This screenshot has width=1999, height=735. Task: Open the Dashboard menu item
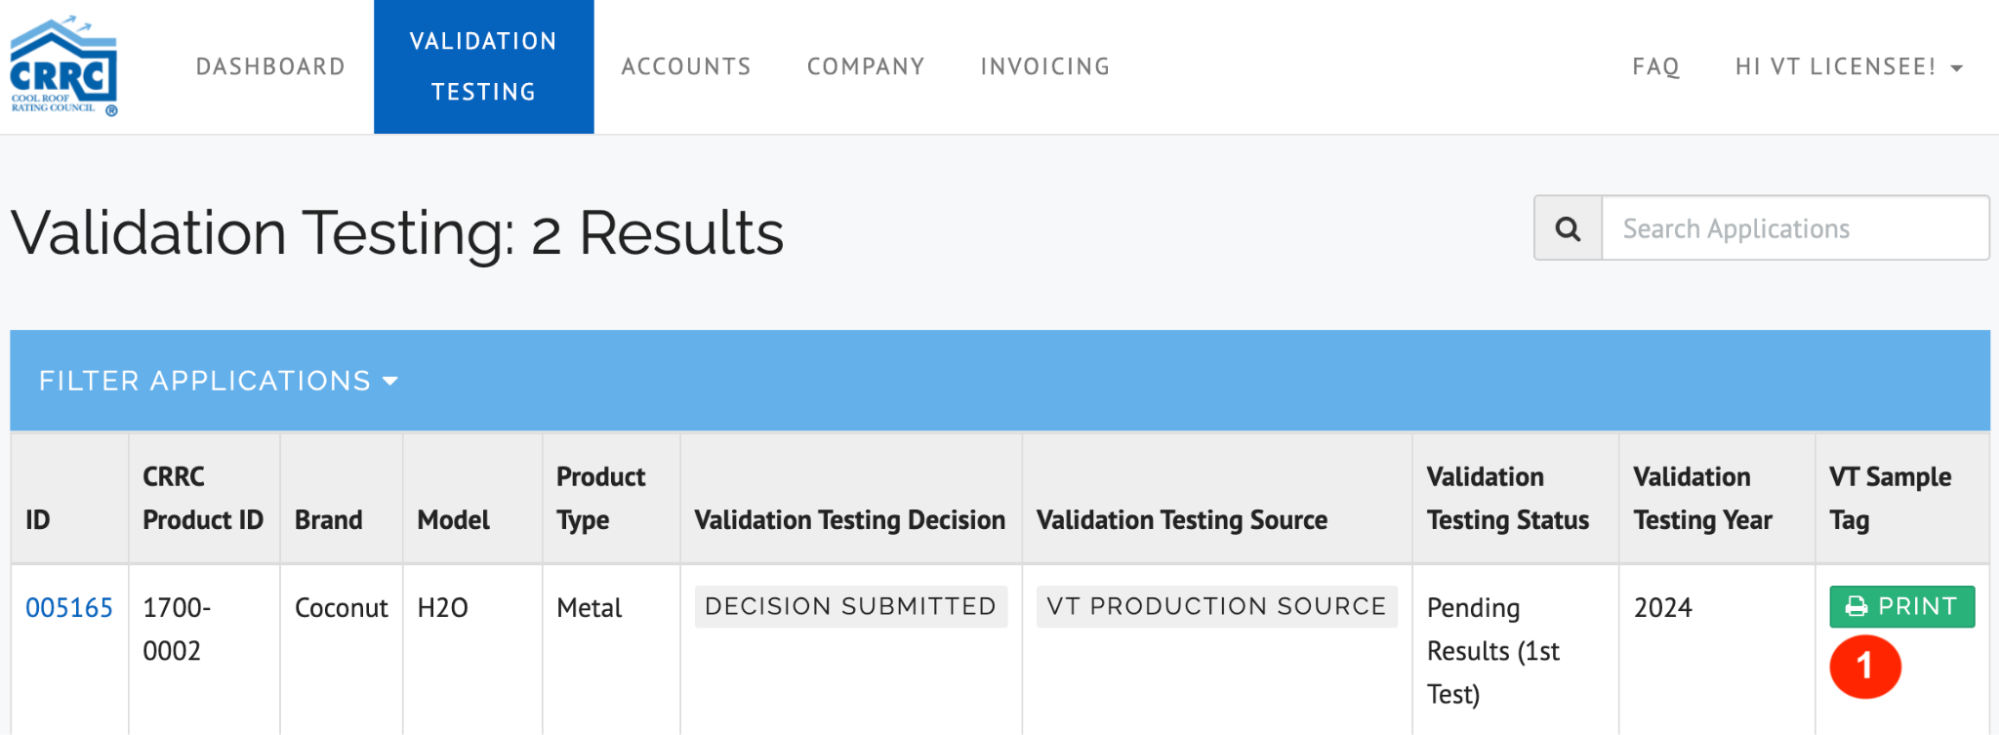270,67
